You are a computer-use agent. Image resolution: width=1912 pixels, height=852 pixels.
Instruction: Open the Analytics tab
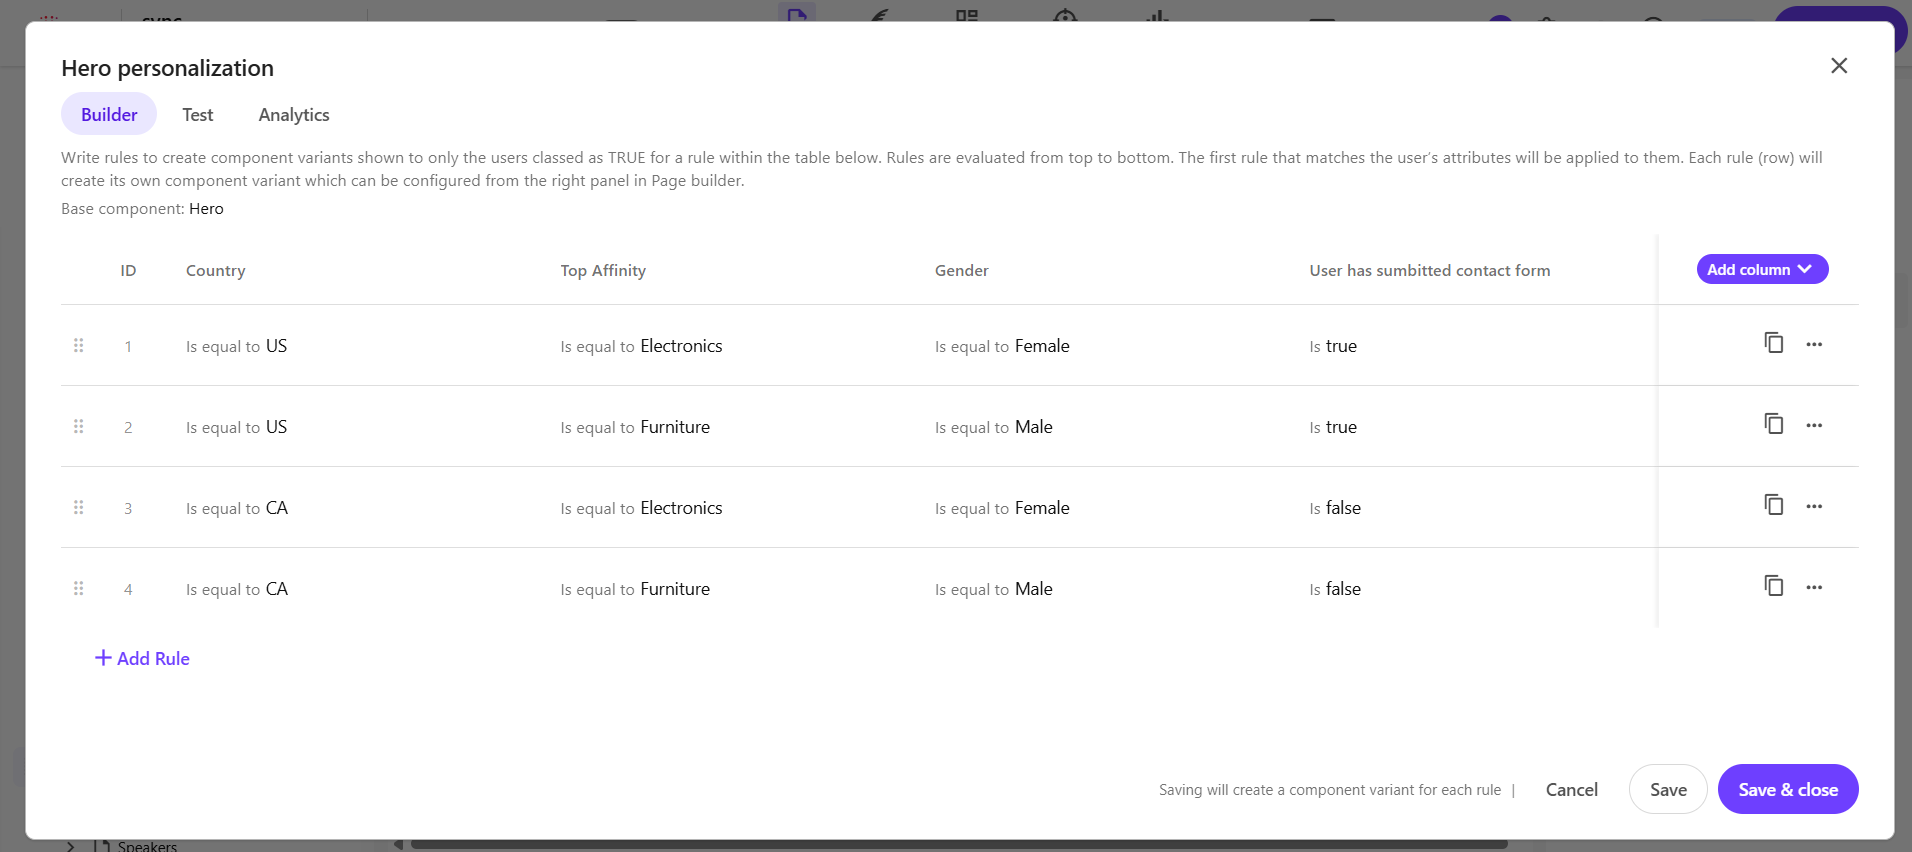[x=294, y=114]
